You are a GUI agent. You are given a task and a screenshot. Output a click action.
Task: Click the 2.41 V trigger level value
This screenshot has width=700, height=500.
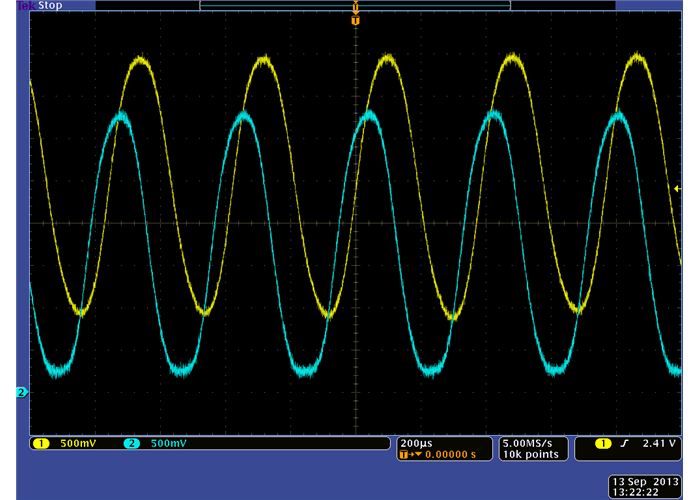(659, 443)
